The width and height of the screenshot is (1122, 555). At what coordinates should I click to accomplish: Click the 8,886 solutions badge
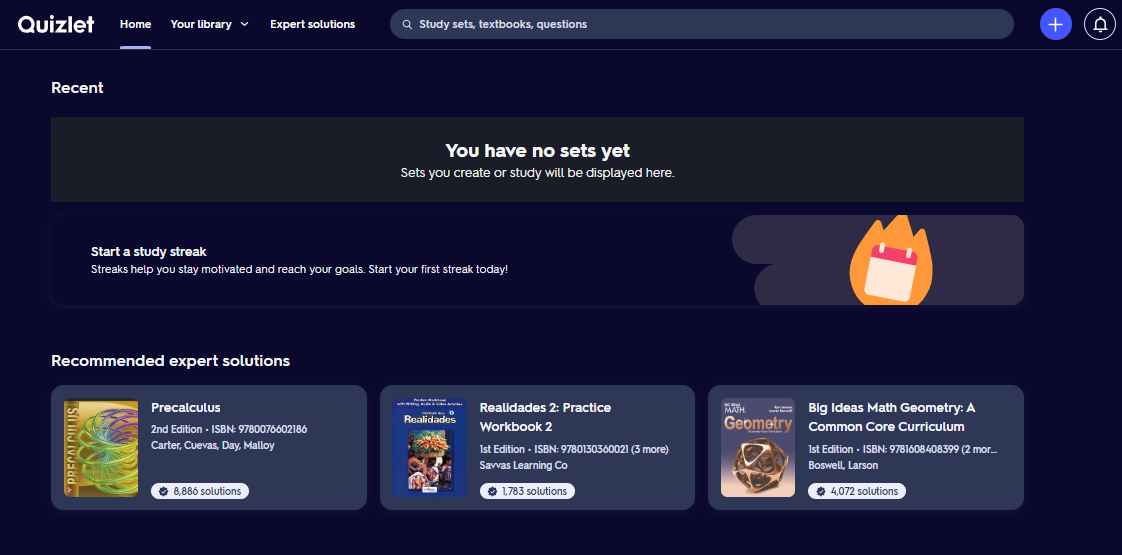200,491
